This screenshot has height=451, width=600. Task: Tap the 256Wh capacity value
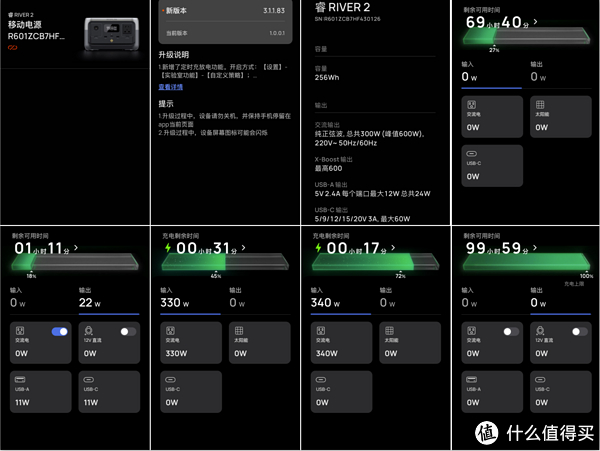point(327,77)
